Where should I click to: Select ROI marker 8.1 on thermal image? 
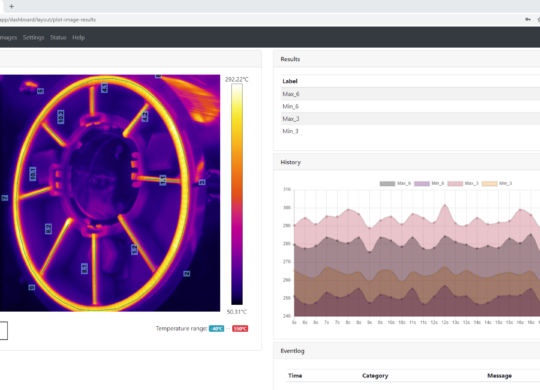pyautogui.click(x=84, y=268)
